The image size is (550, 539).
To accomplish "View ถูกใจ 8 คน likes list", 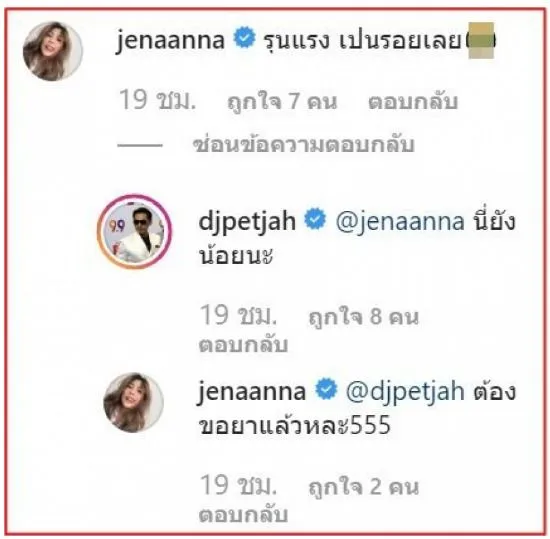I will 364,317.
